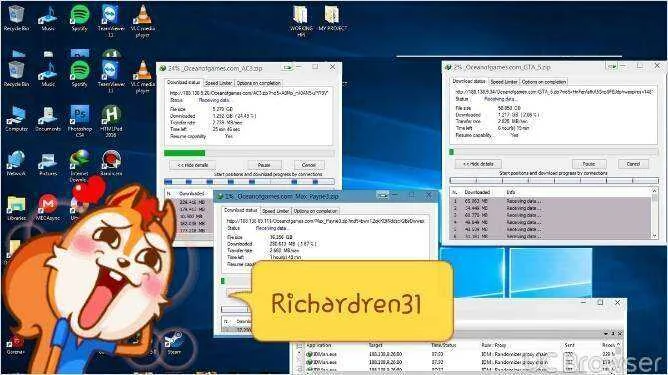Open the WORKING HR folder
The width and height of the screenshot is (668, 375).
coord(301,20)
